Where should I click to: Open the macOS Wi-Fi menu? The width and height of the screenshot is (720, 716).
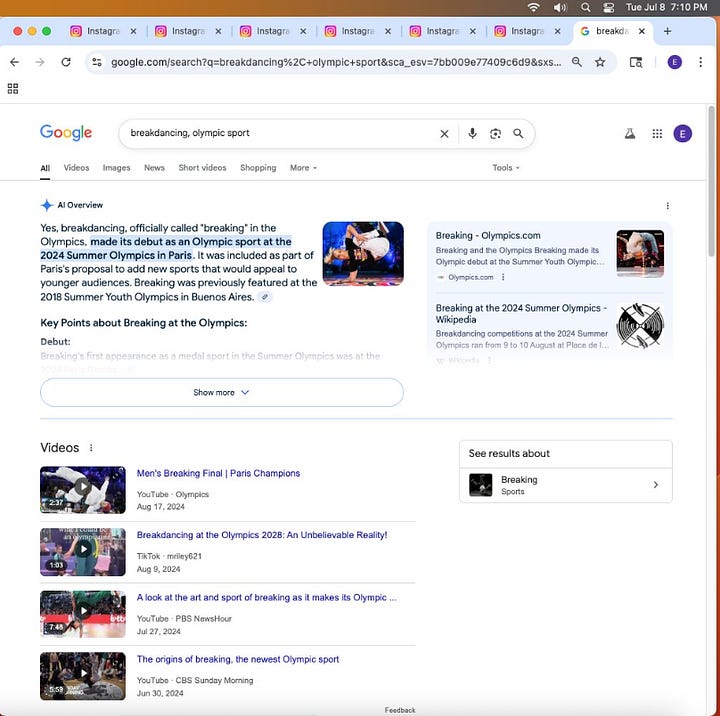click(x=533, y=7)
